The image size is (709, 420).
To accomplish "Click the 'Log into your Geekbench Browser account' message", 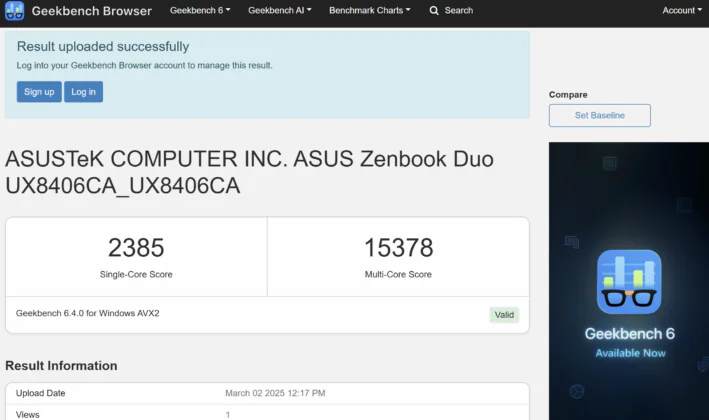I will point(144,66).
